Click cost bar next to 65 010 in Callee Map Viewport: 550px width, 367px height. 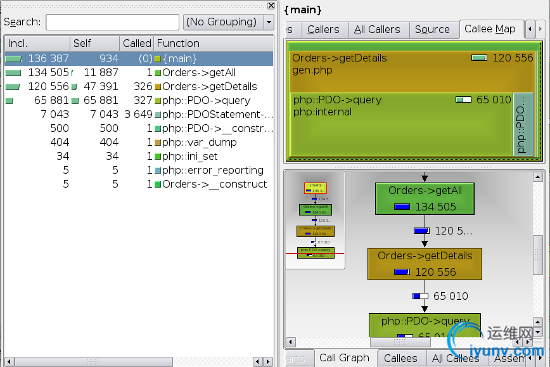point(463,100)
